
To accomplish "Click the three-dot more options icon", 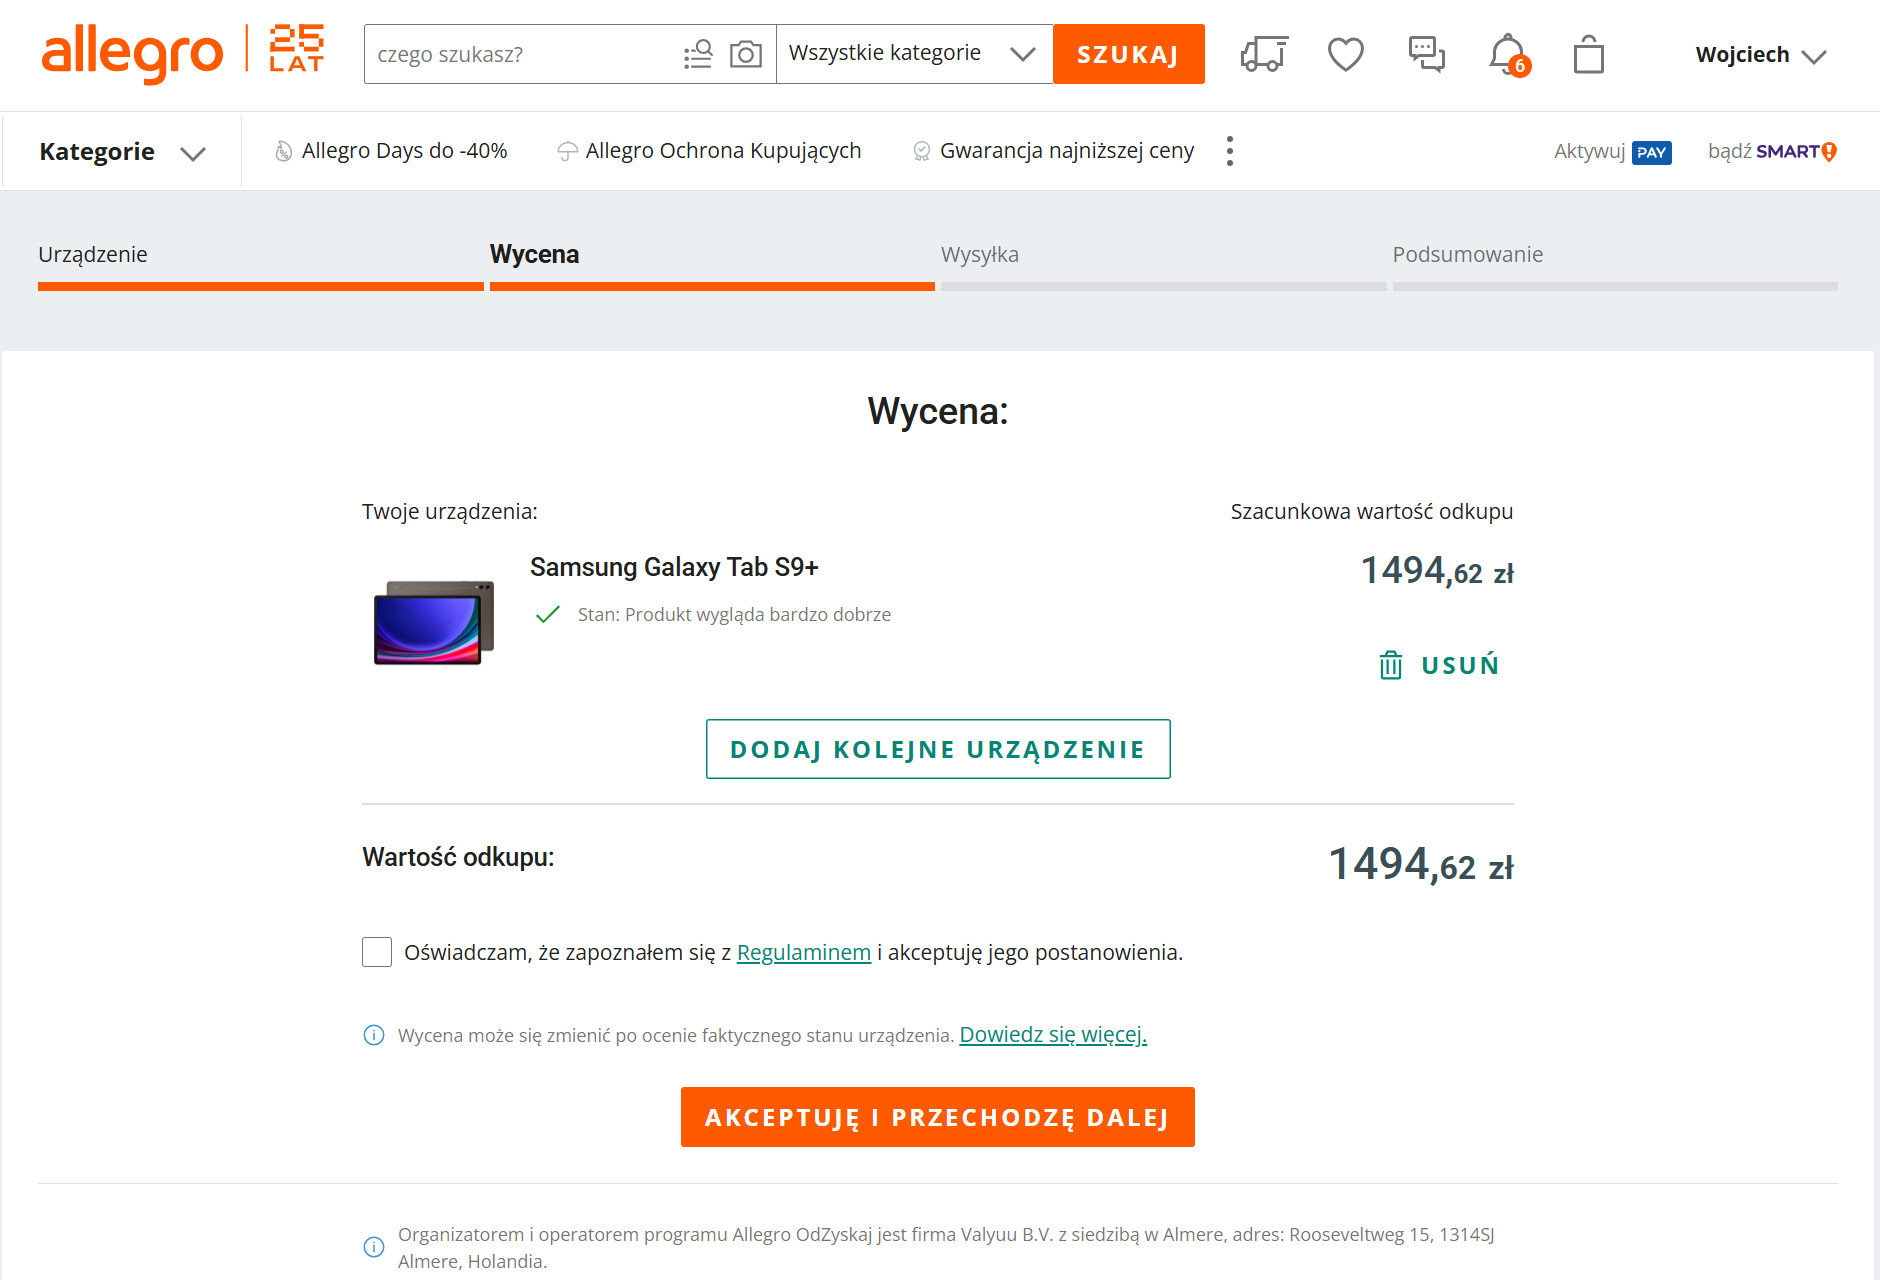I will pyautogui.click(x=1229, y=151).
